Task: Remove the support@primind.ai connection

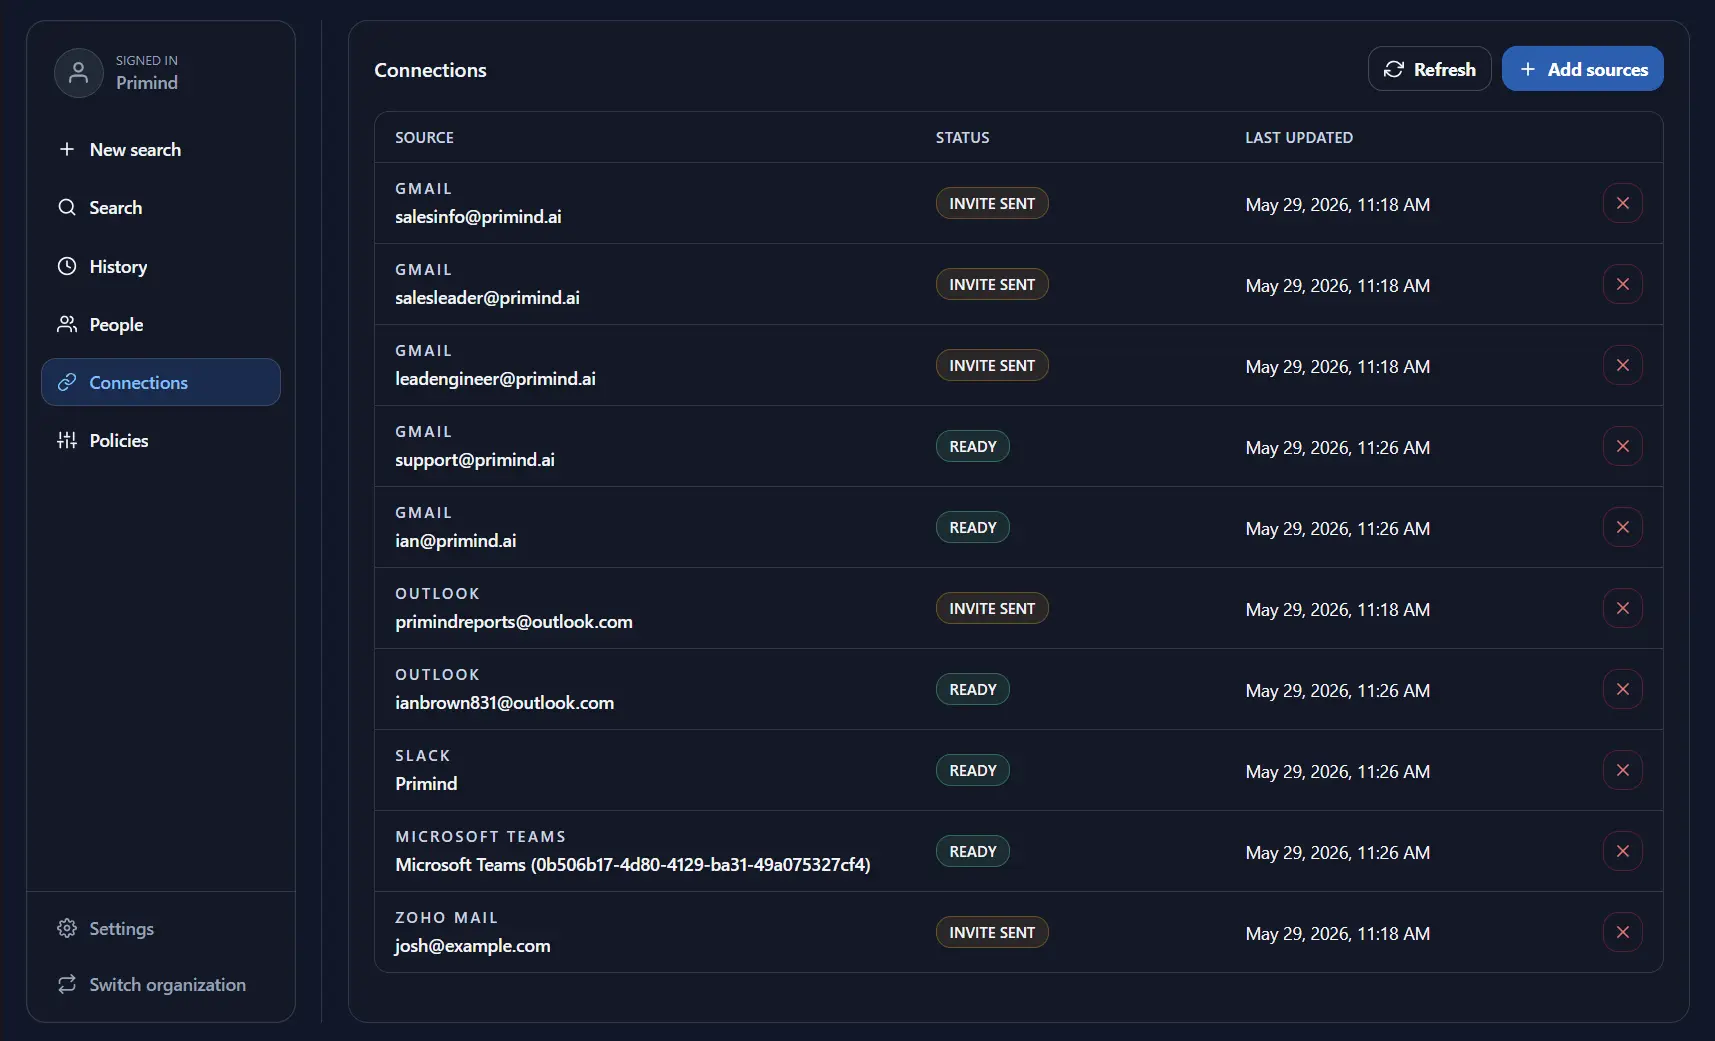Action: (x=1622, y=446)
